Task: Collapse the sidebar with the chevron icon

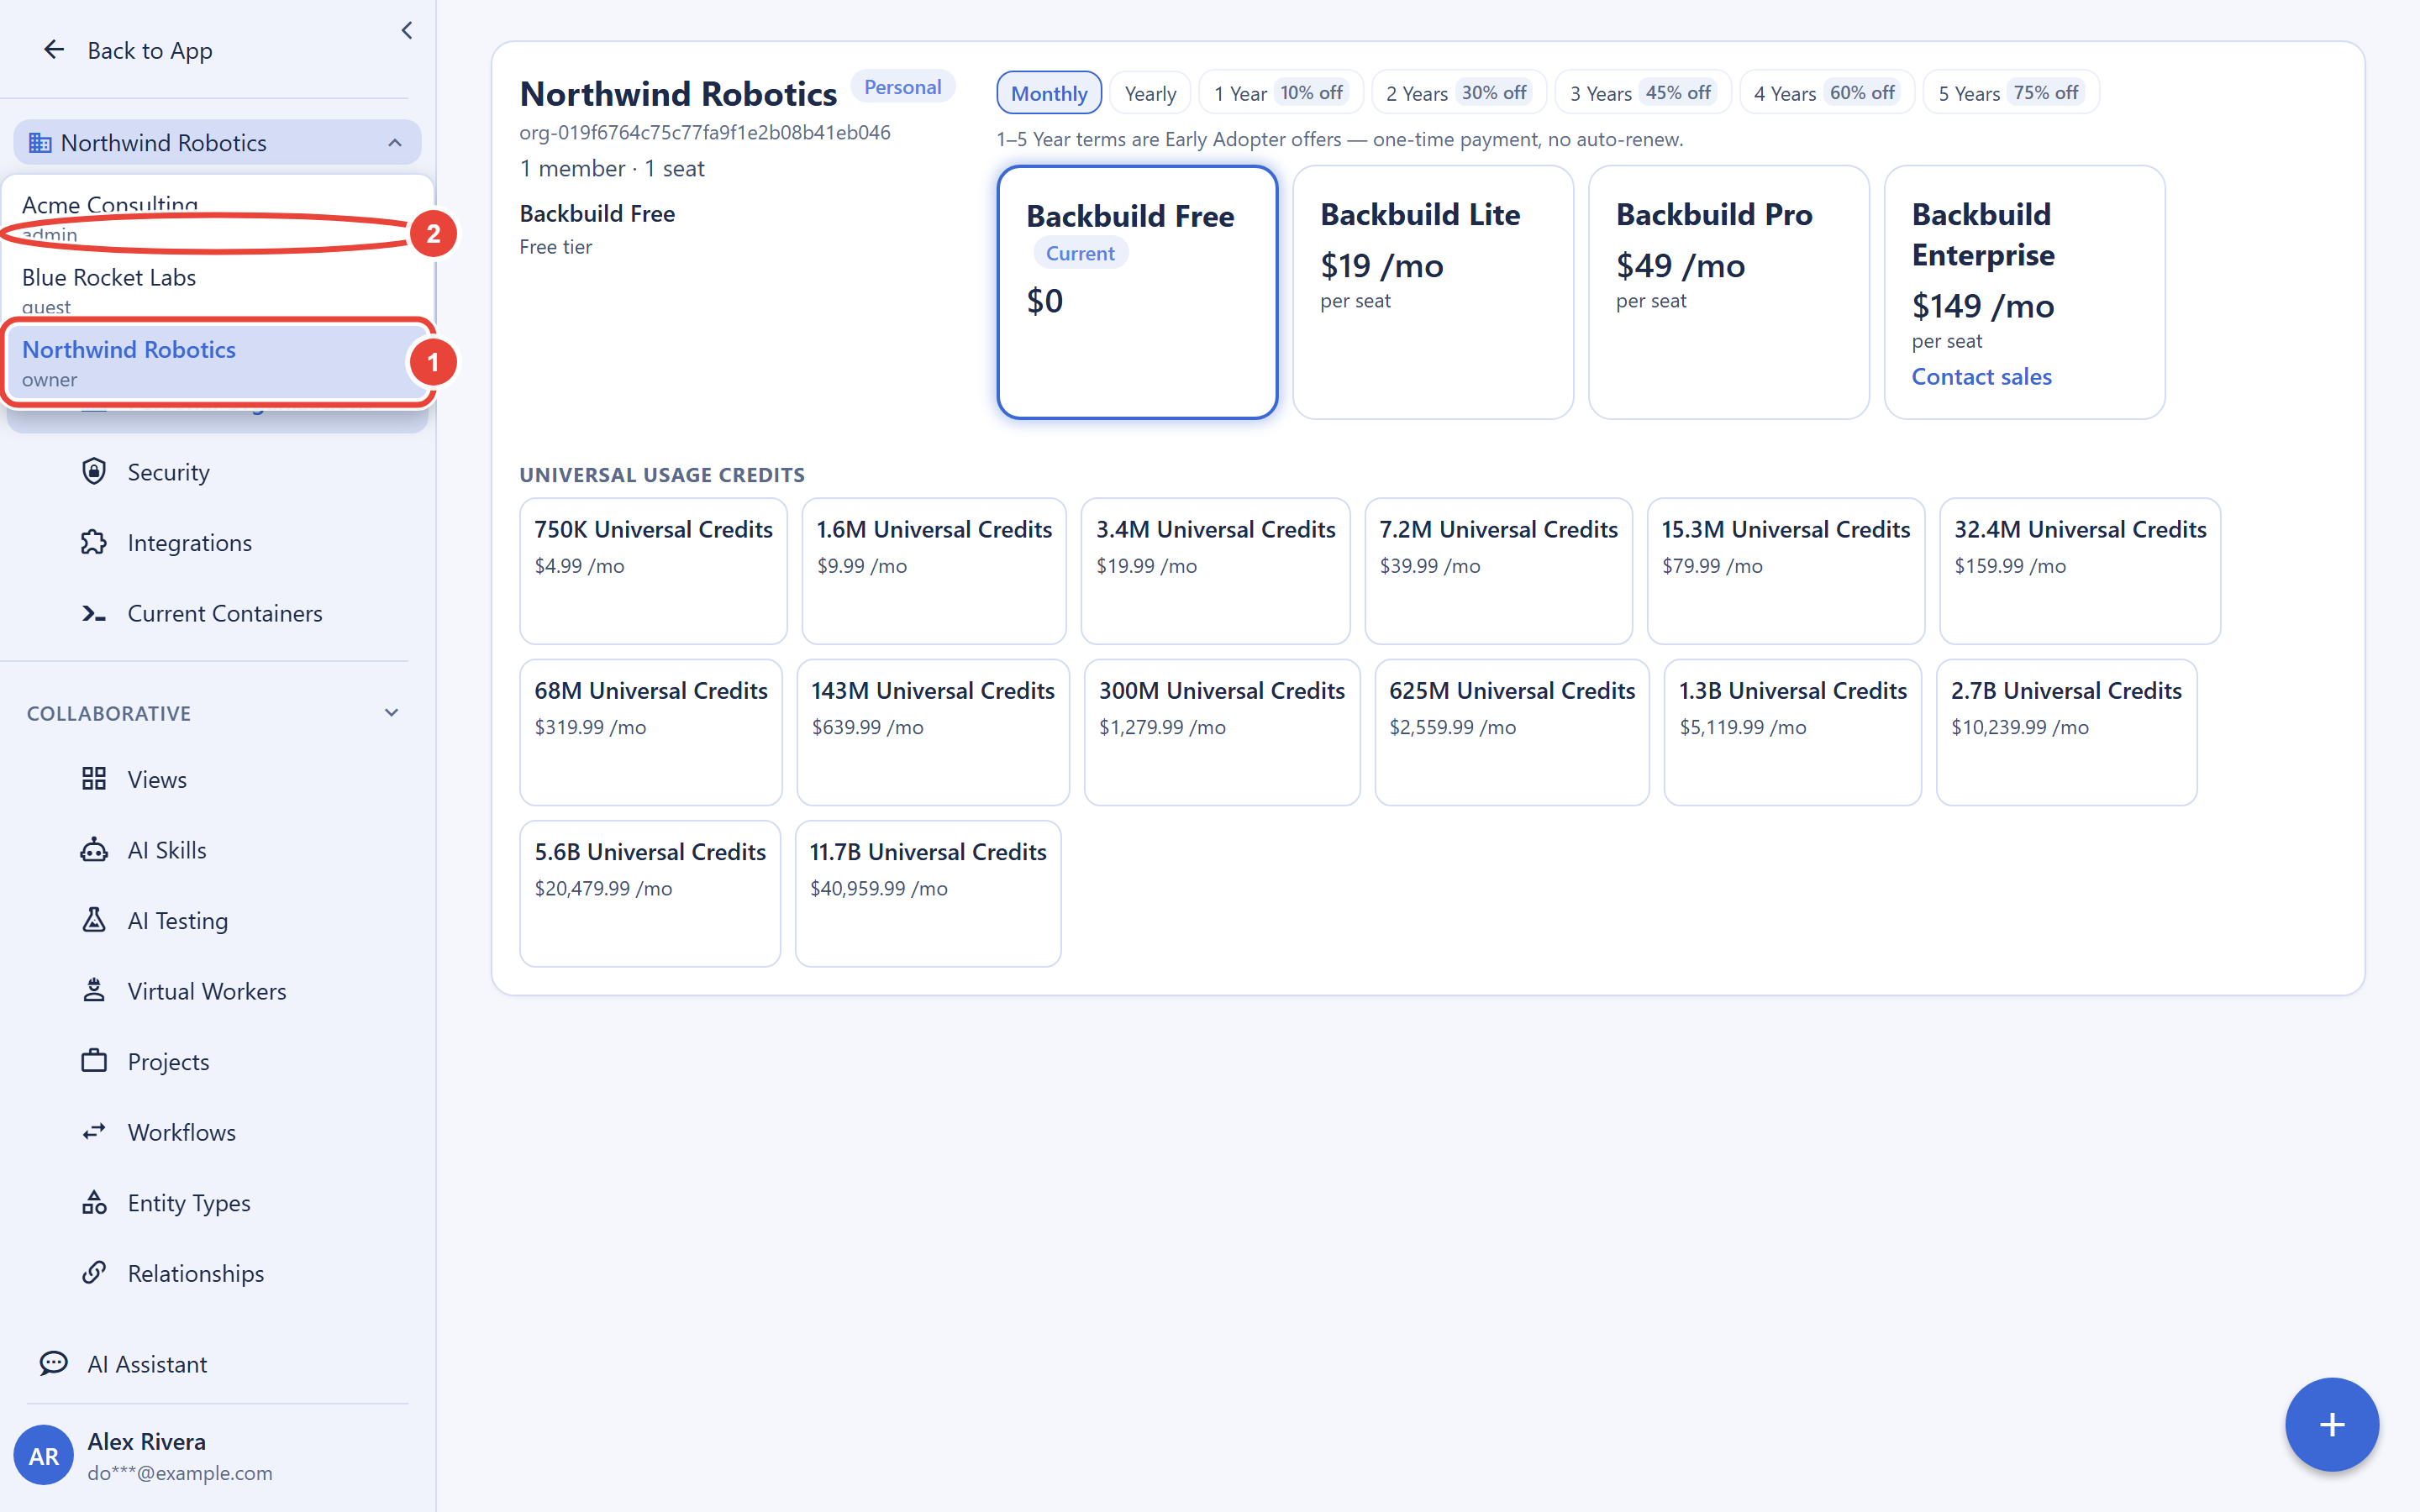Action: coord(407,30)
